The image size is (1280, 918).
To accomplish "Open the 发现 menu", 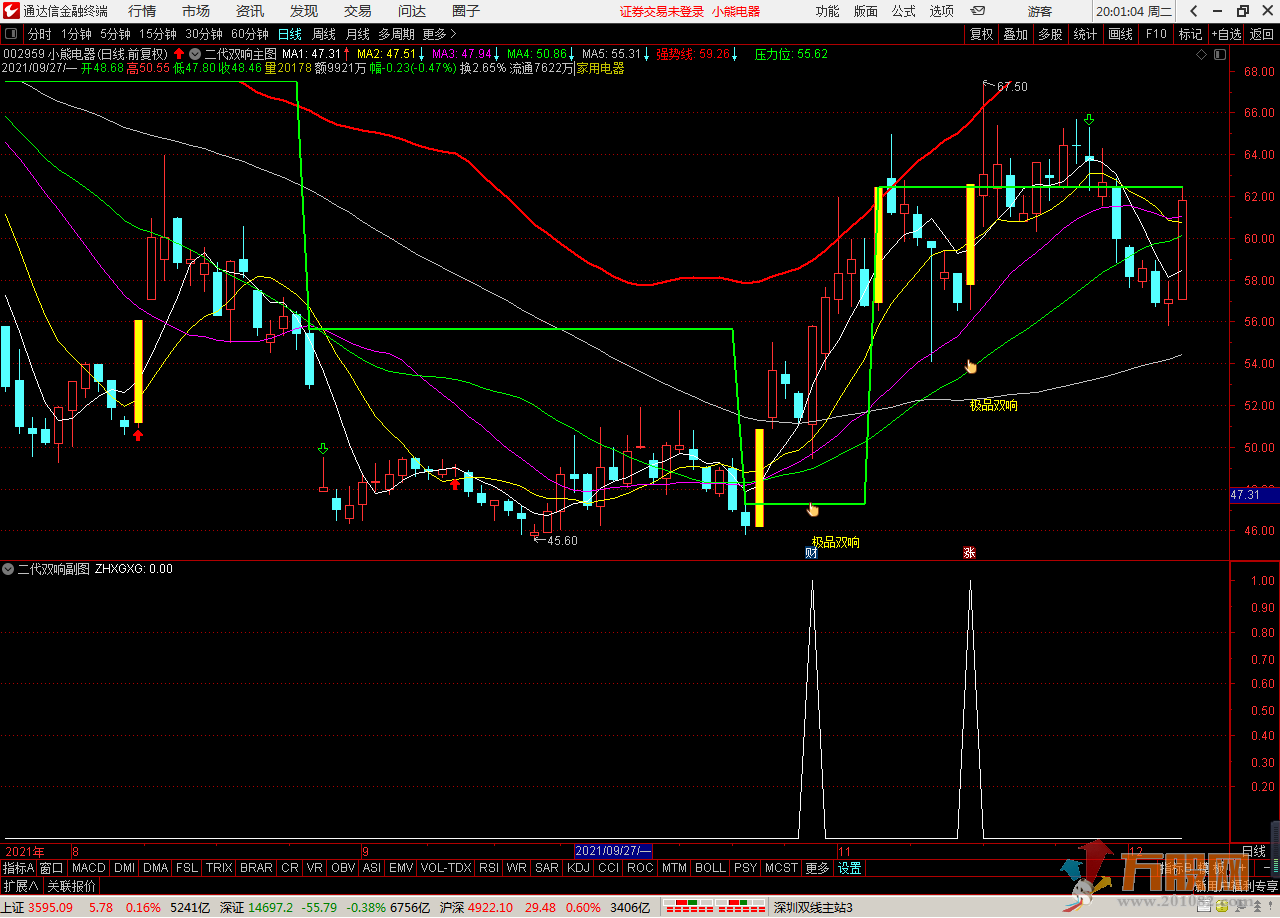I will (x=304, y=11).
